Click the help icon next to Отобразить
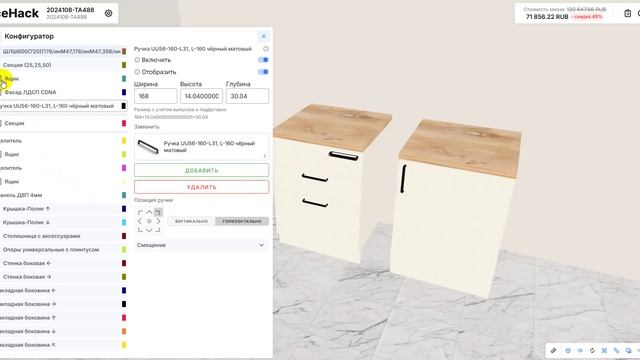Viewport: 640px width, 360px height. 137,72
